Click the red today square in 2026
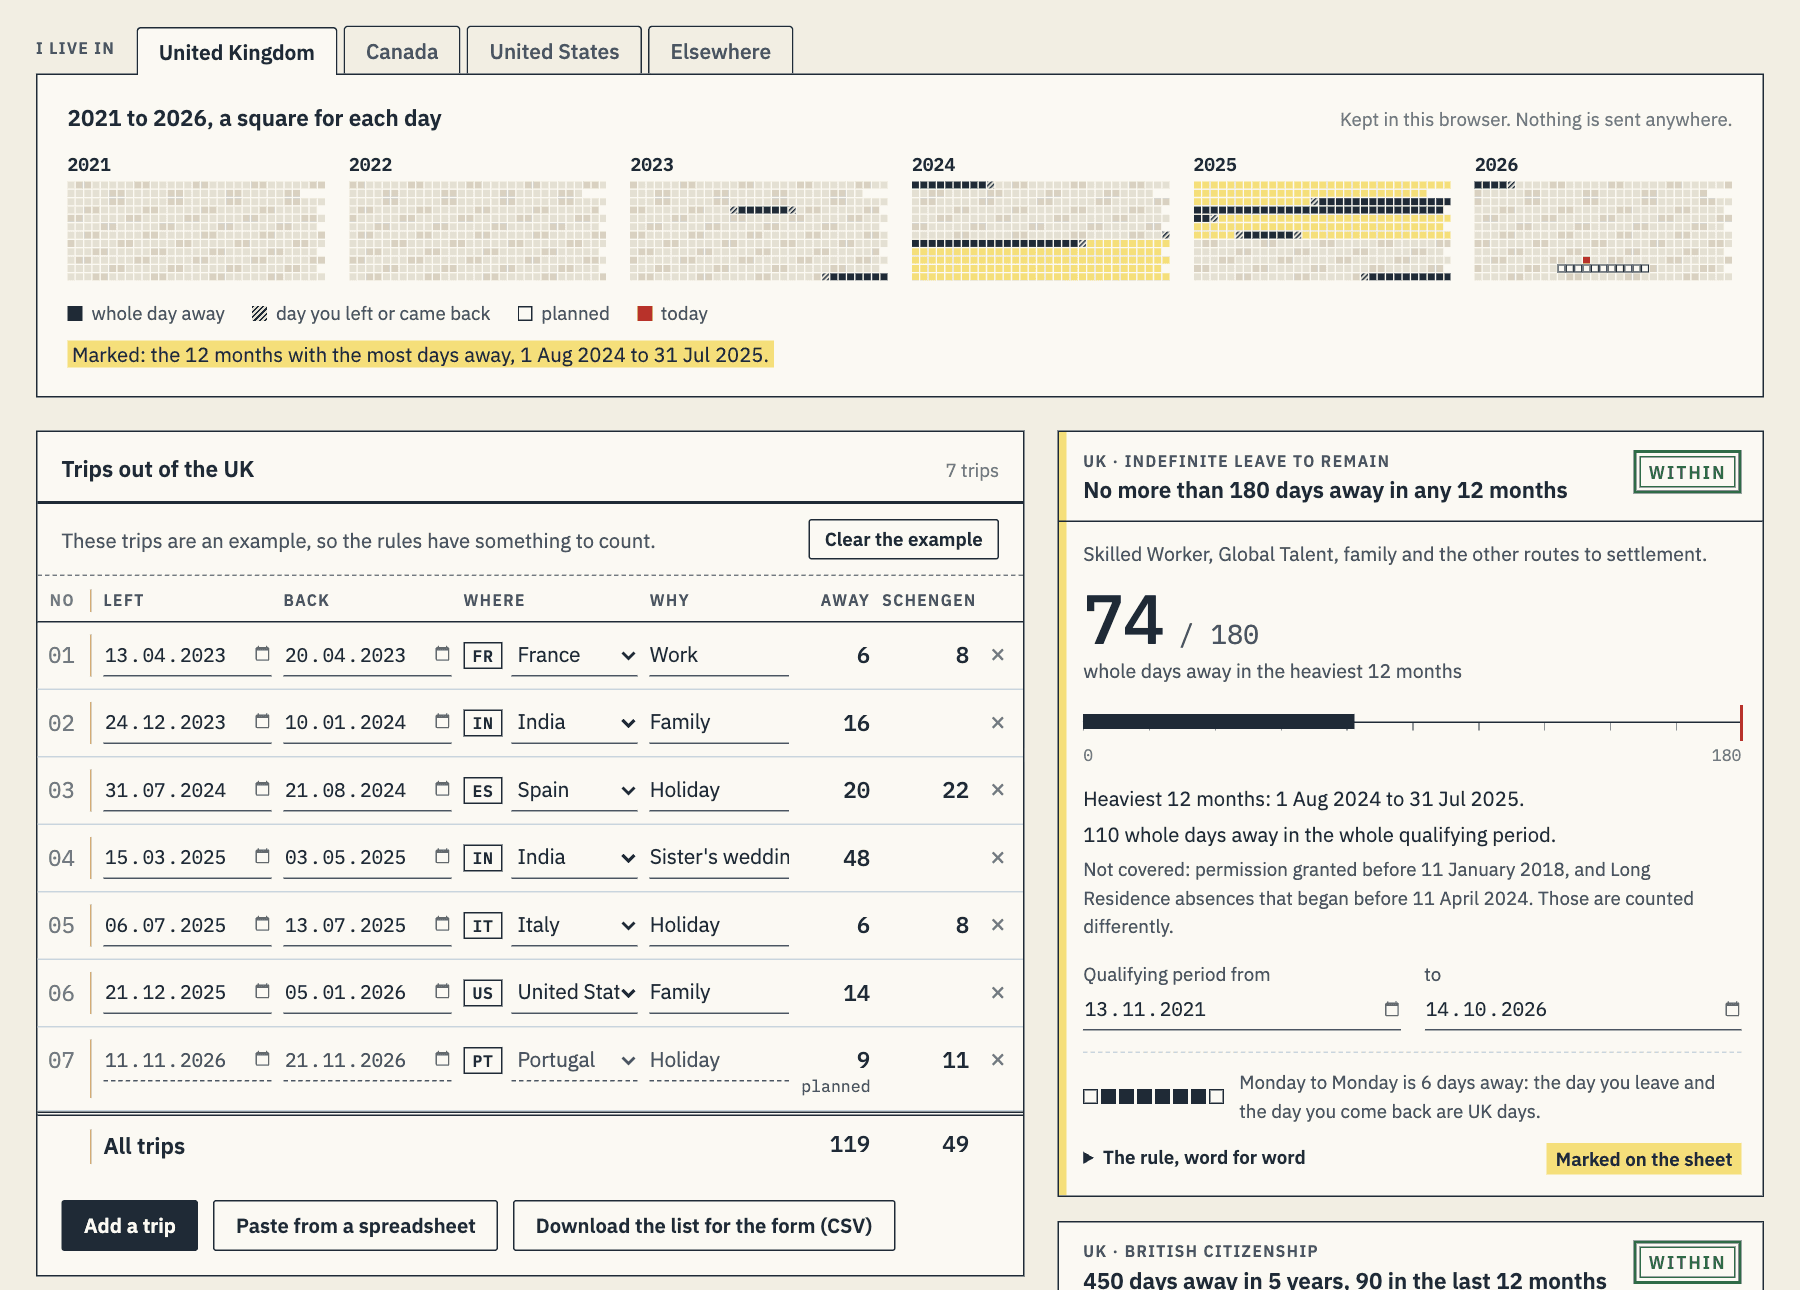Image resolution: width=1800 pixels, height=1290 pixels. (1586, 260)
